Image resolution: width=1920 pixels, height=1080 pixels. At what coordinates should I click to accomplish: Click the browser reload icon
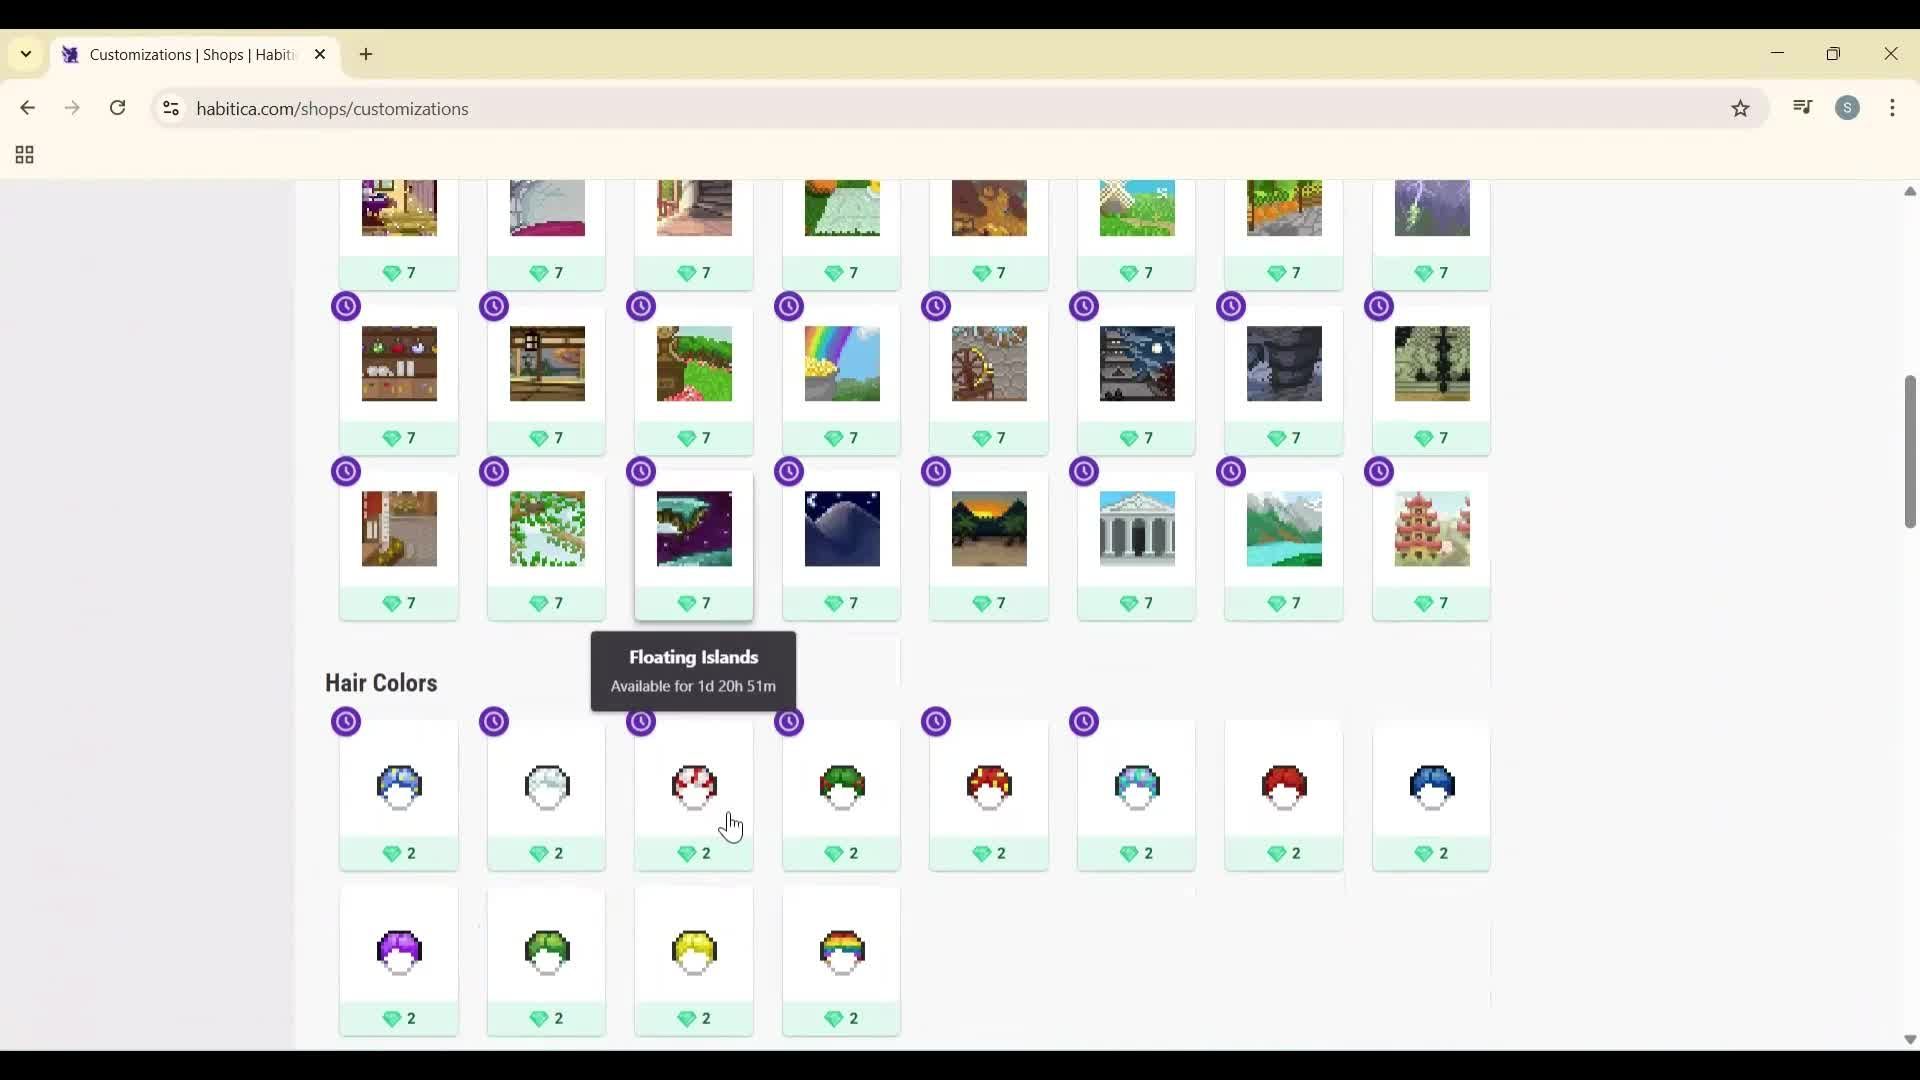click(118, 108)
